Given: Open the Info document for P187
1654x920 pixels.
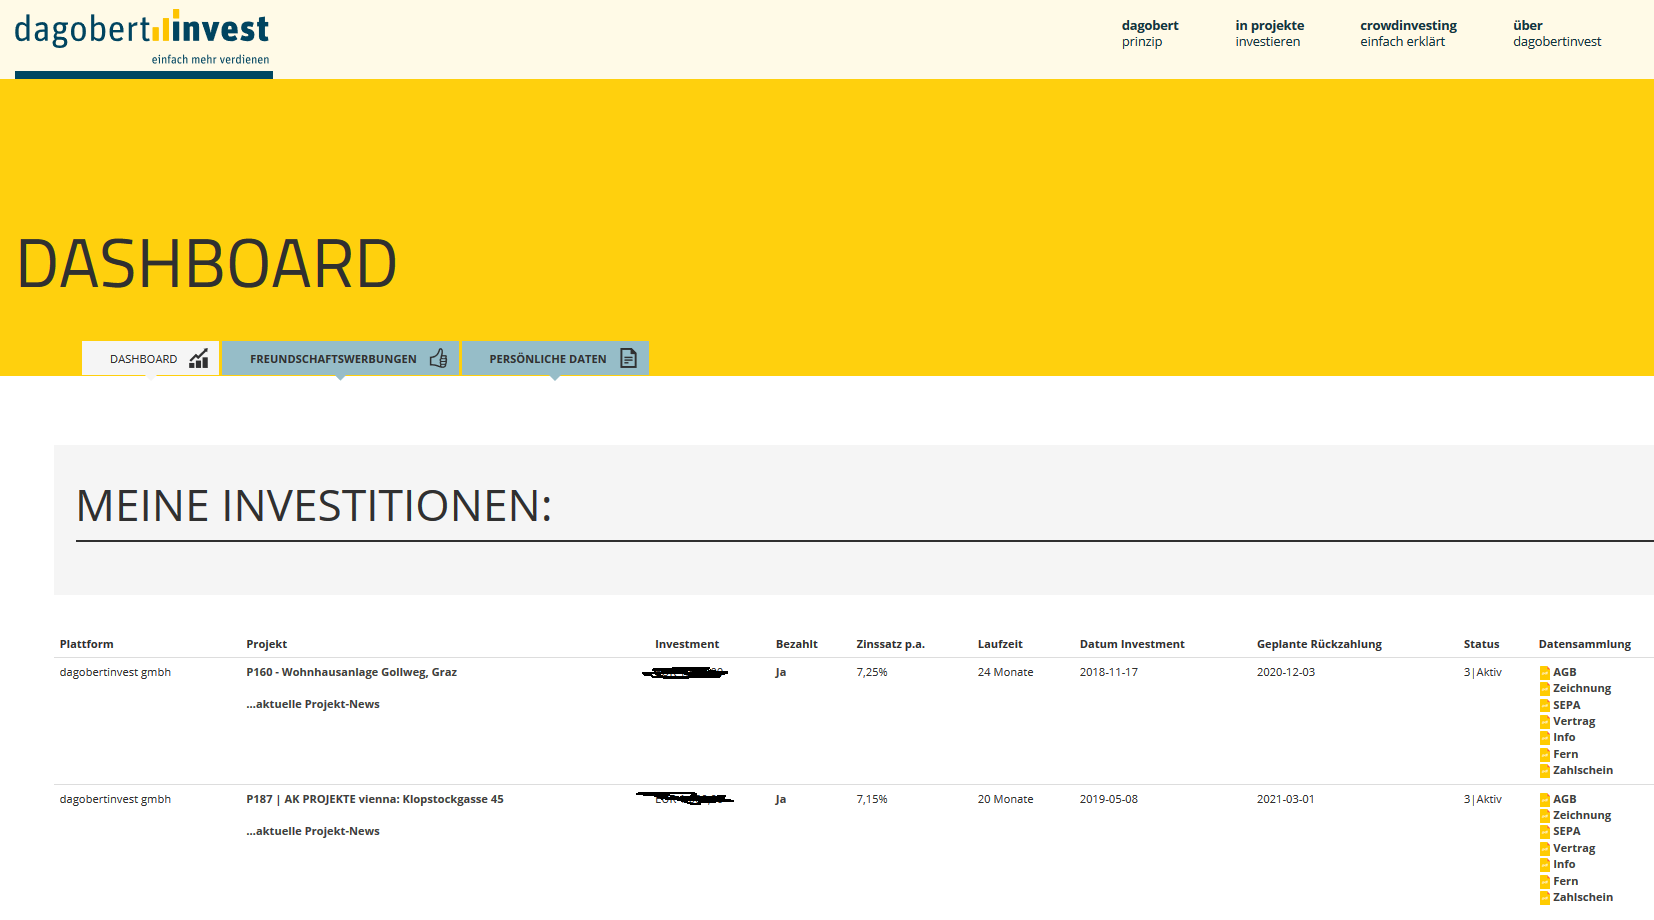Looking at the screenshot, I should coord(1562,864).
